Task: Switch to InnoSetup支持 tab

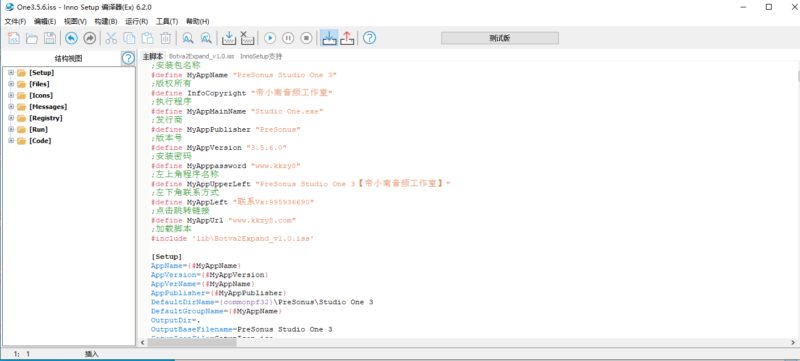Action: coord(261,56)
